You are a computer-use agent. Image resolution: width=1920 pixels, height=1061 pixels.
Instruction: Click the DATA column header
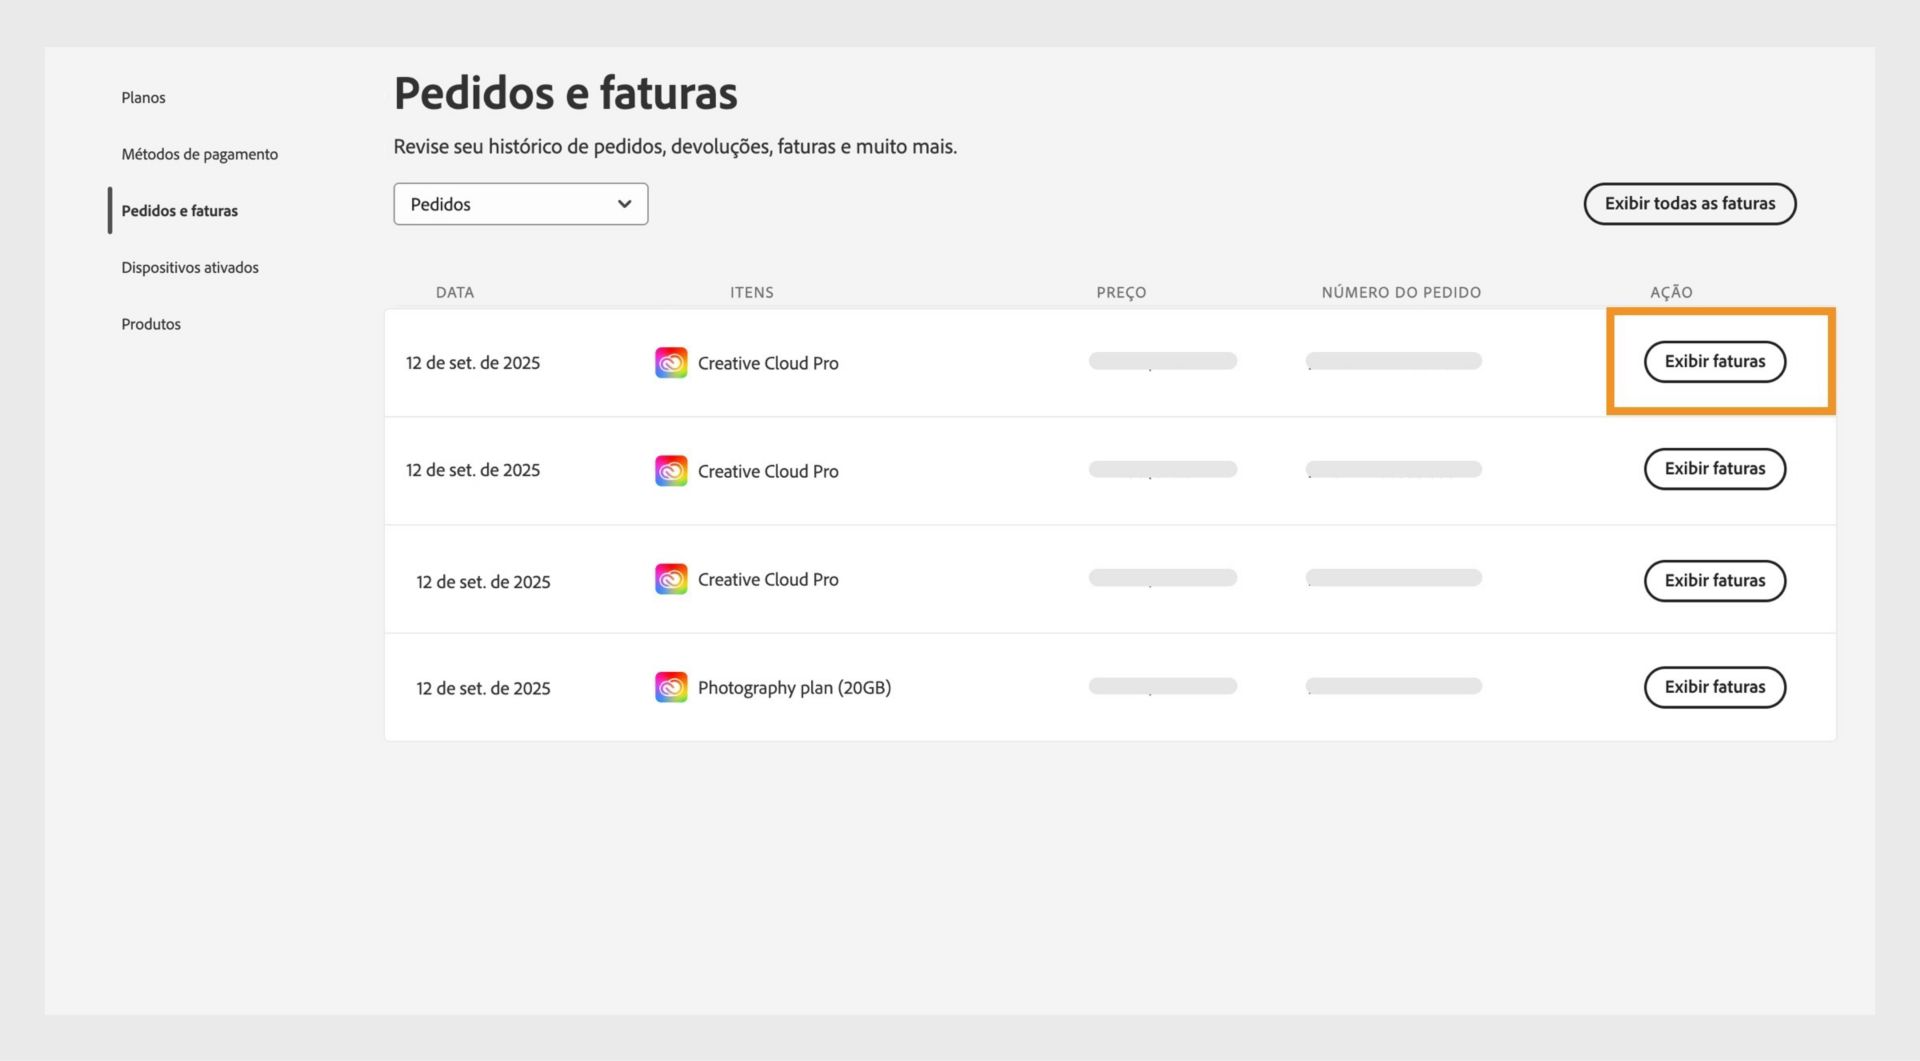coord(455,292)
